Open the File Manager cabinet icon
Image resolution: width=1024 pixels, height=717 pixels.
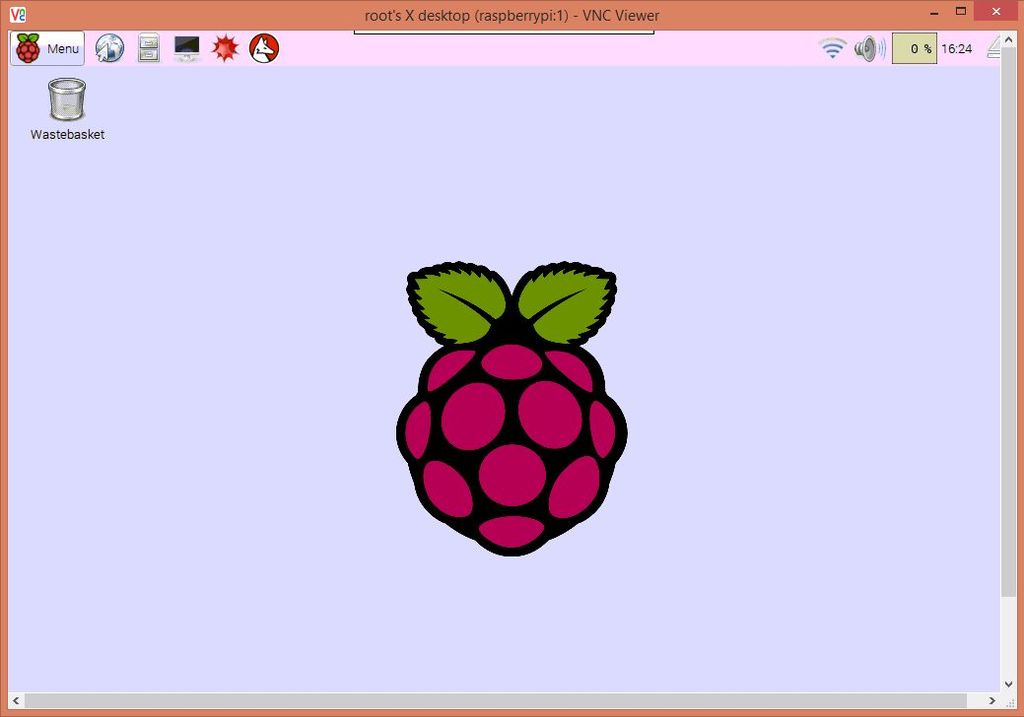coord(149,48)
